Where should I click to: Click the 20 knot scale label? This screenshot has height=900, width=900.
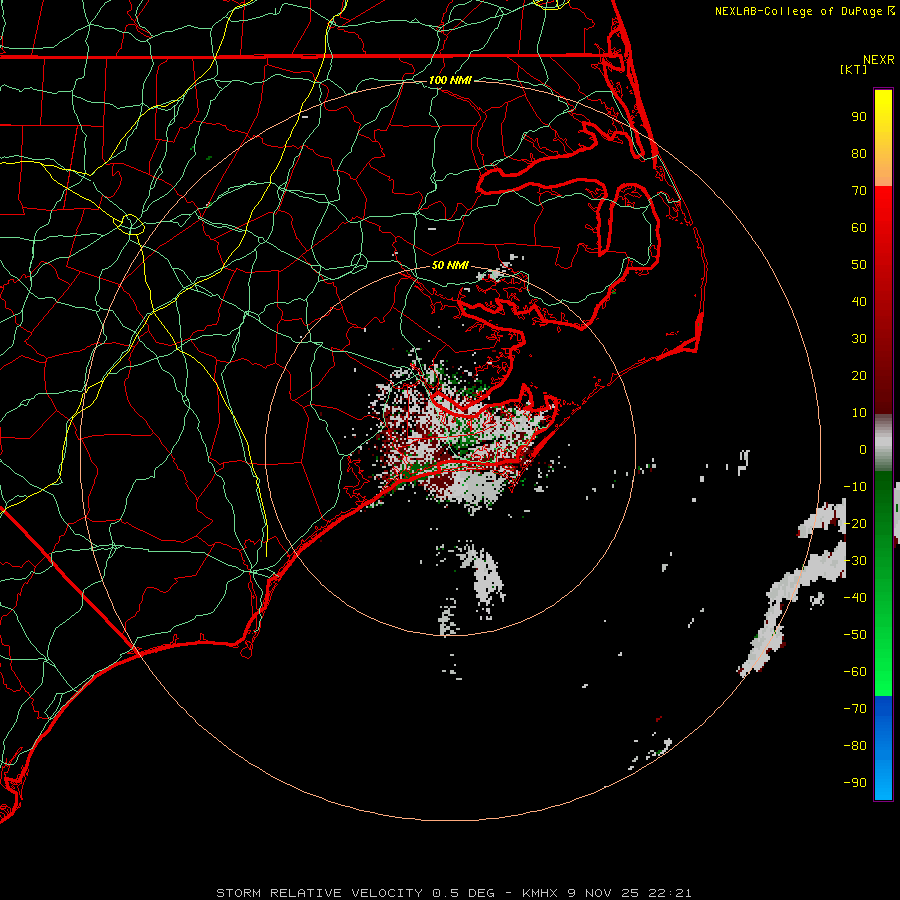click(859, 376)
